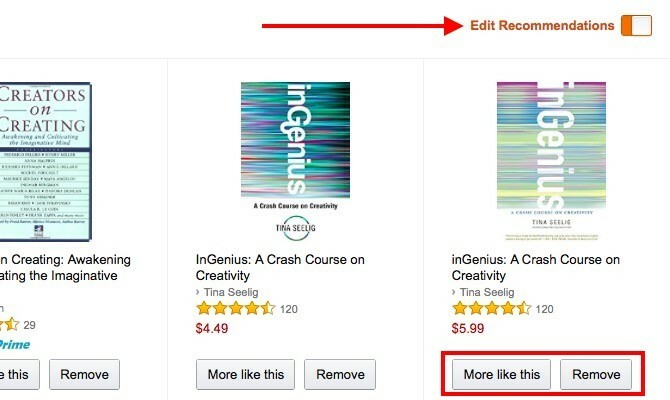670x400 pixels.
Task: Open the teal InGenius book cover
Action: (295, 162)
